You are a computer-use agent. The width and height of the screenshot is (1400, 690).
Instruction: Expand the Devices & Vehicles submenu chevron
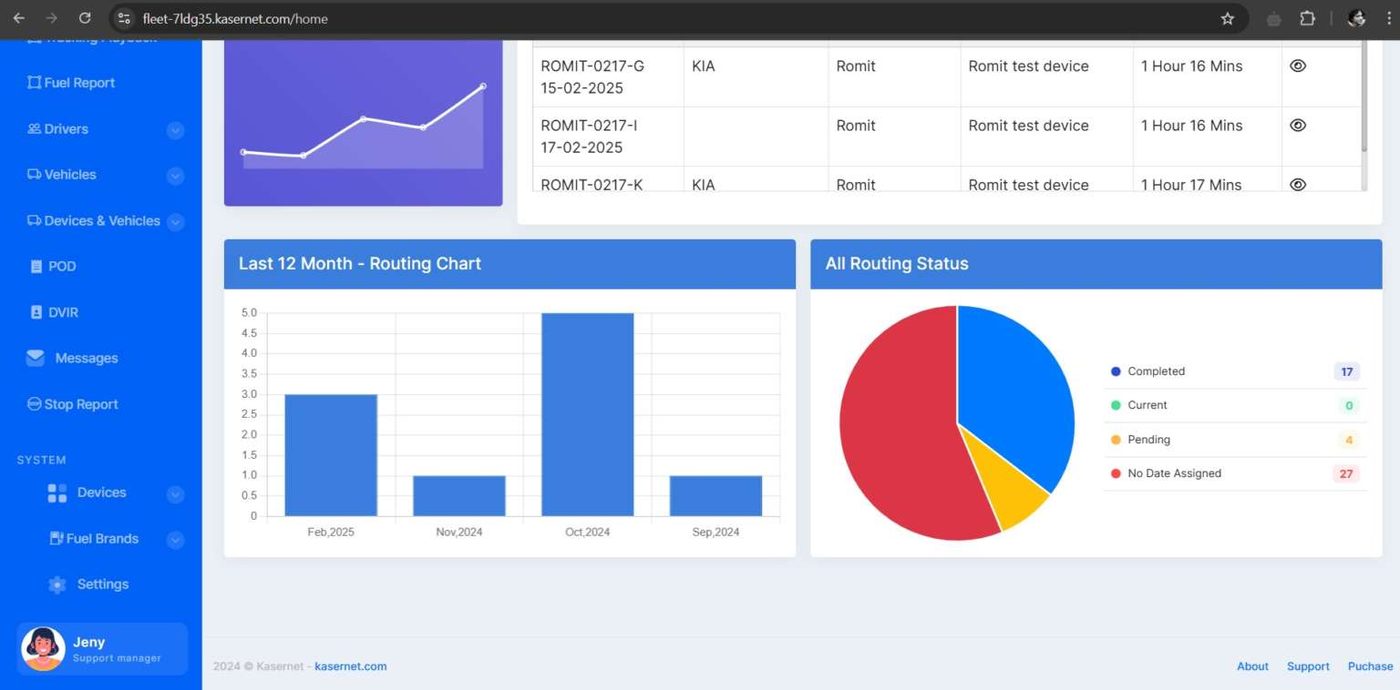[175, 222]
